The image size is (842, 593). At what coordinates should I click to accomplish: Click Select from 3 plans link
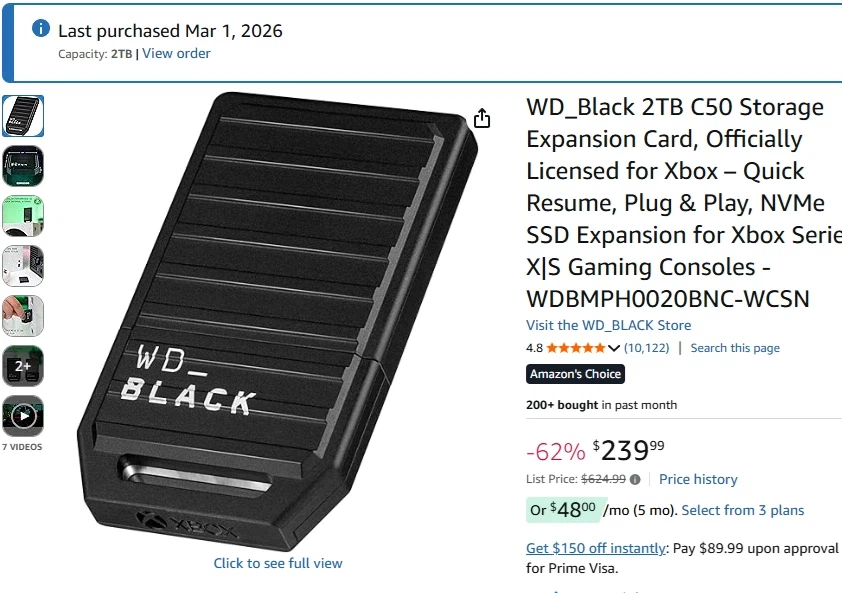742,510
